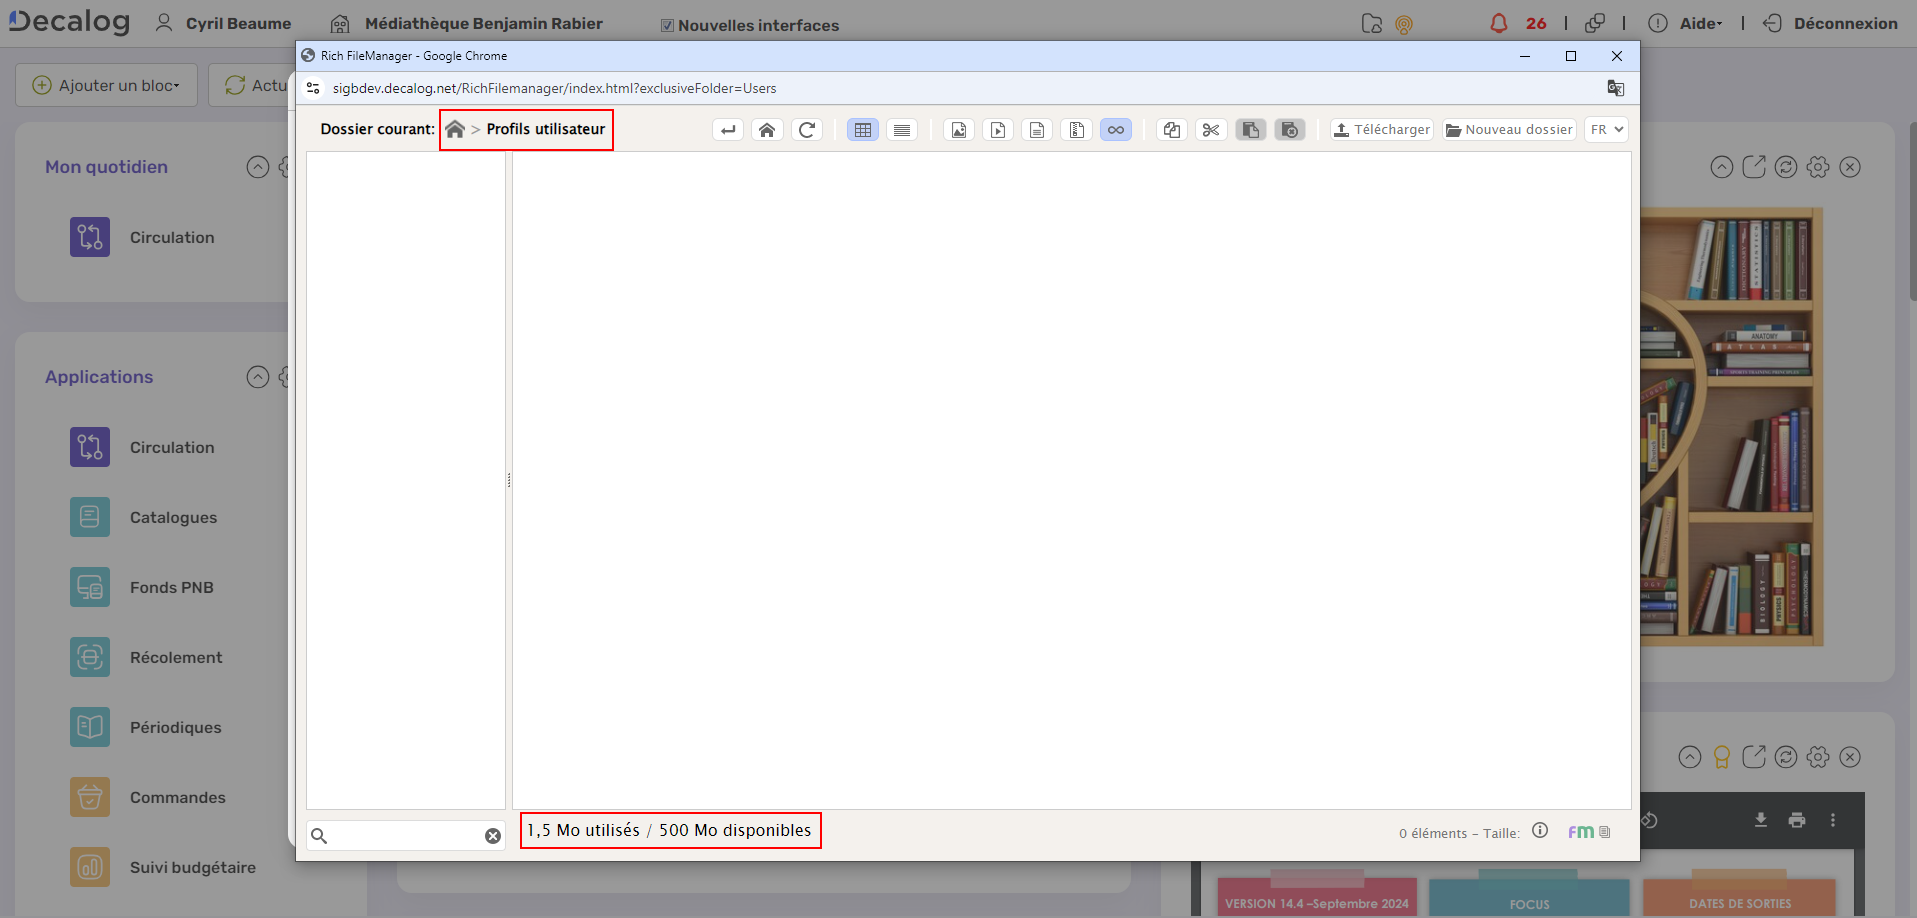1917x918 pixels.
Task: Click the copy files icon
Action: 1172,130
